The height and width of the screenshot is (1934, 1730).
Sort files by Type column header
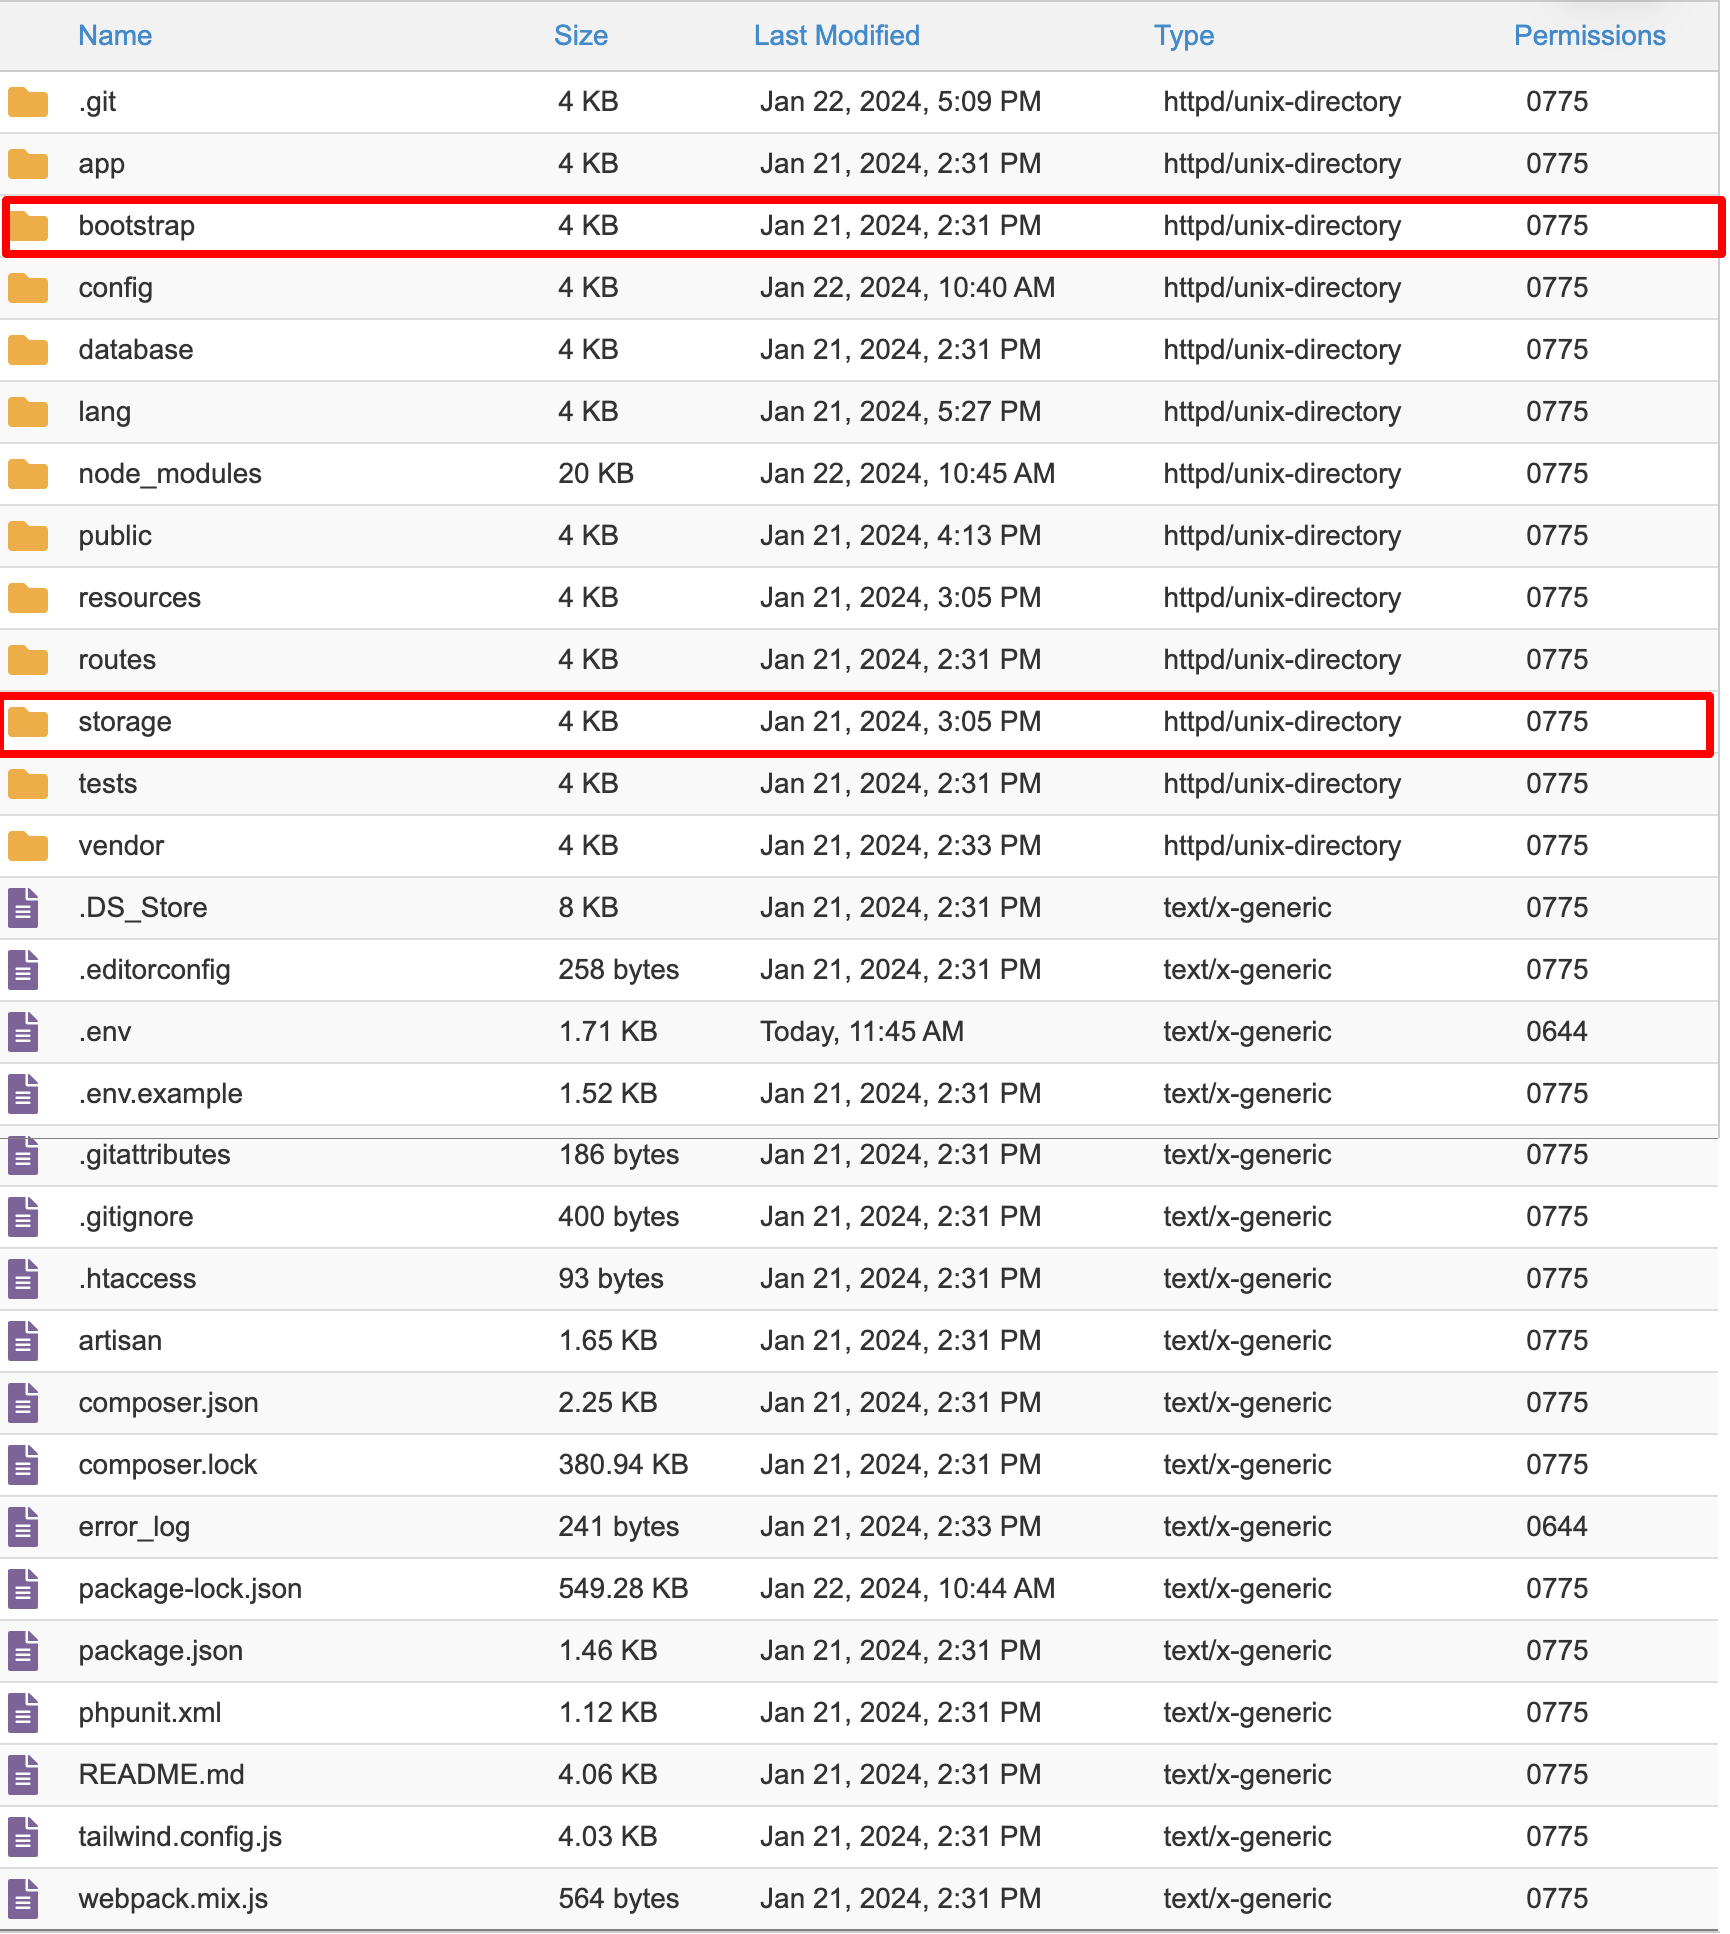[1184, 36]
